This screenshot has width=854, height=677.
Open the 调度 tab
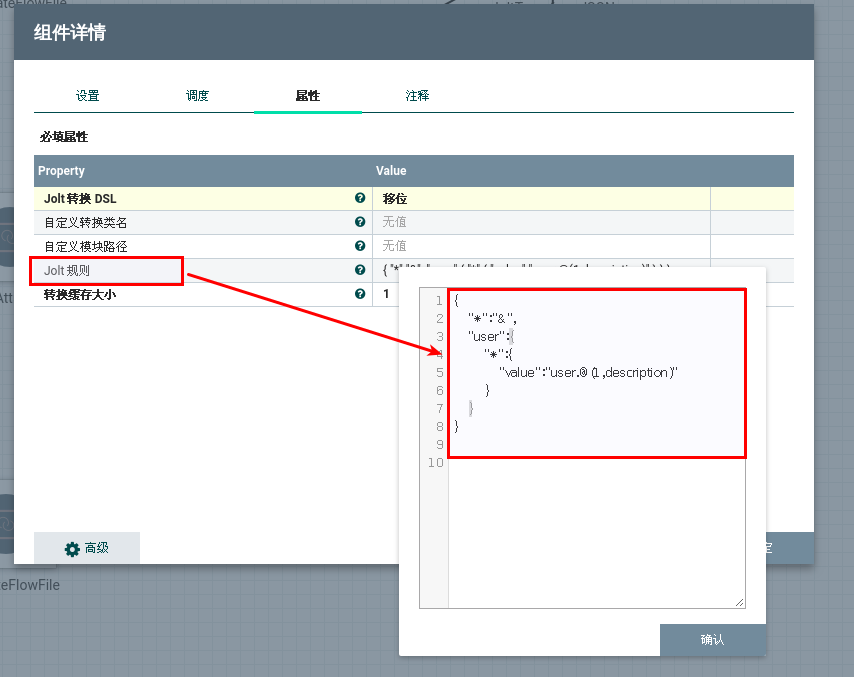[198, 96]
